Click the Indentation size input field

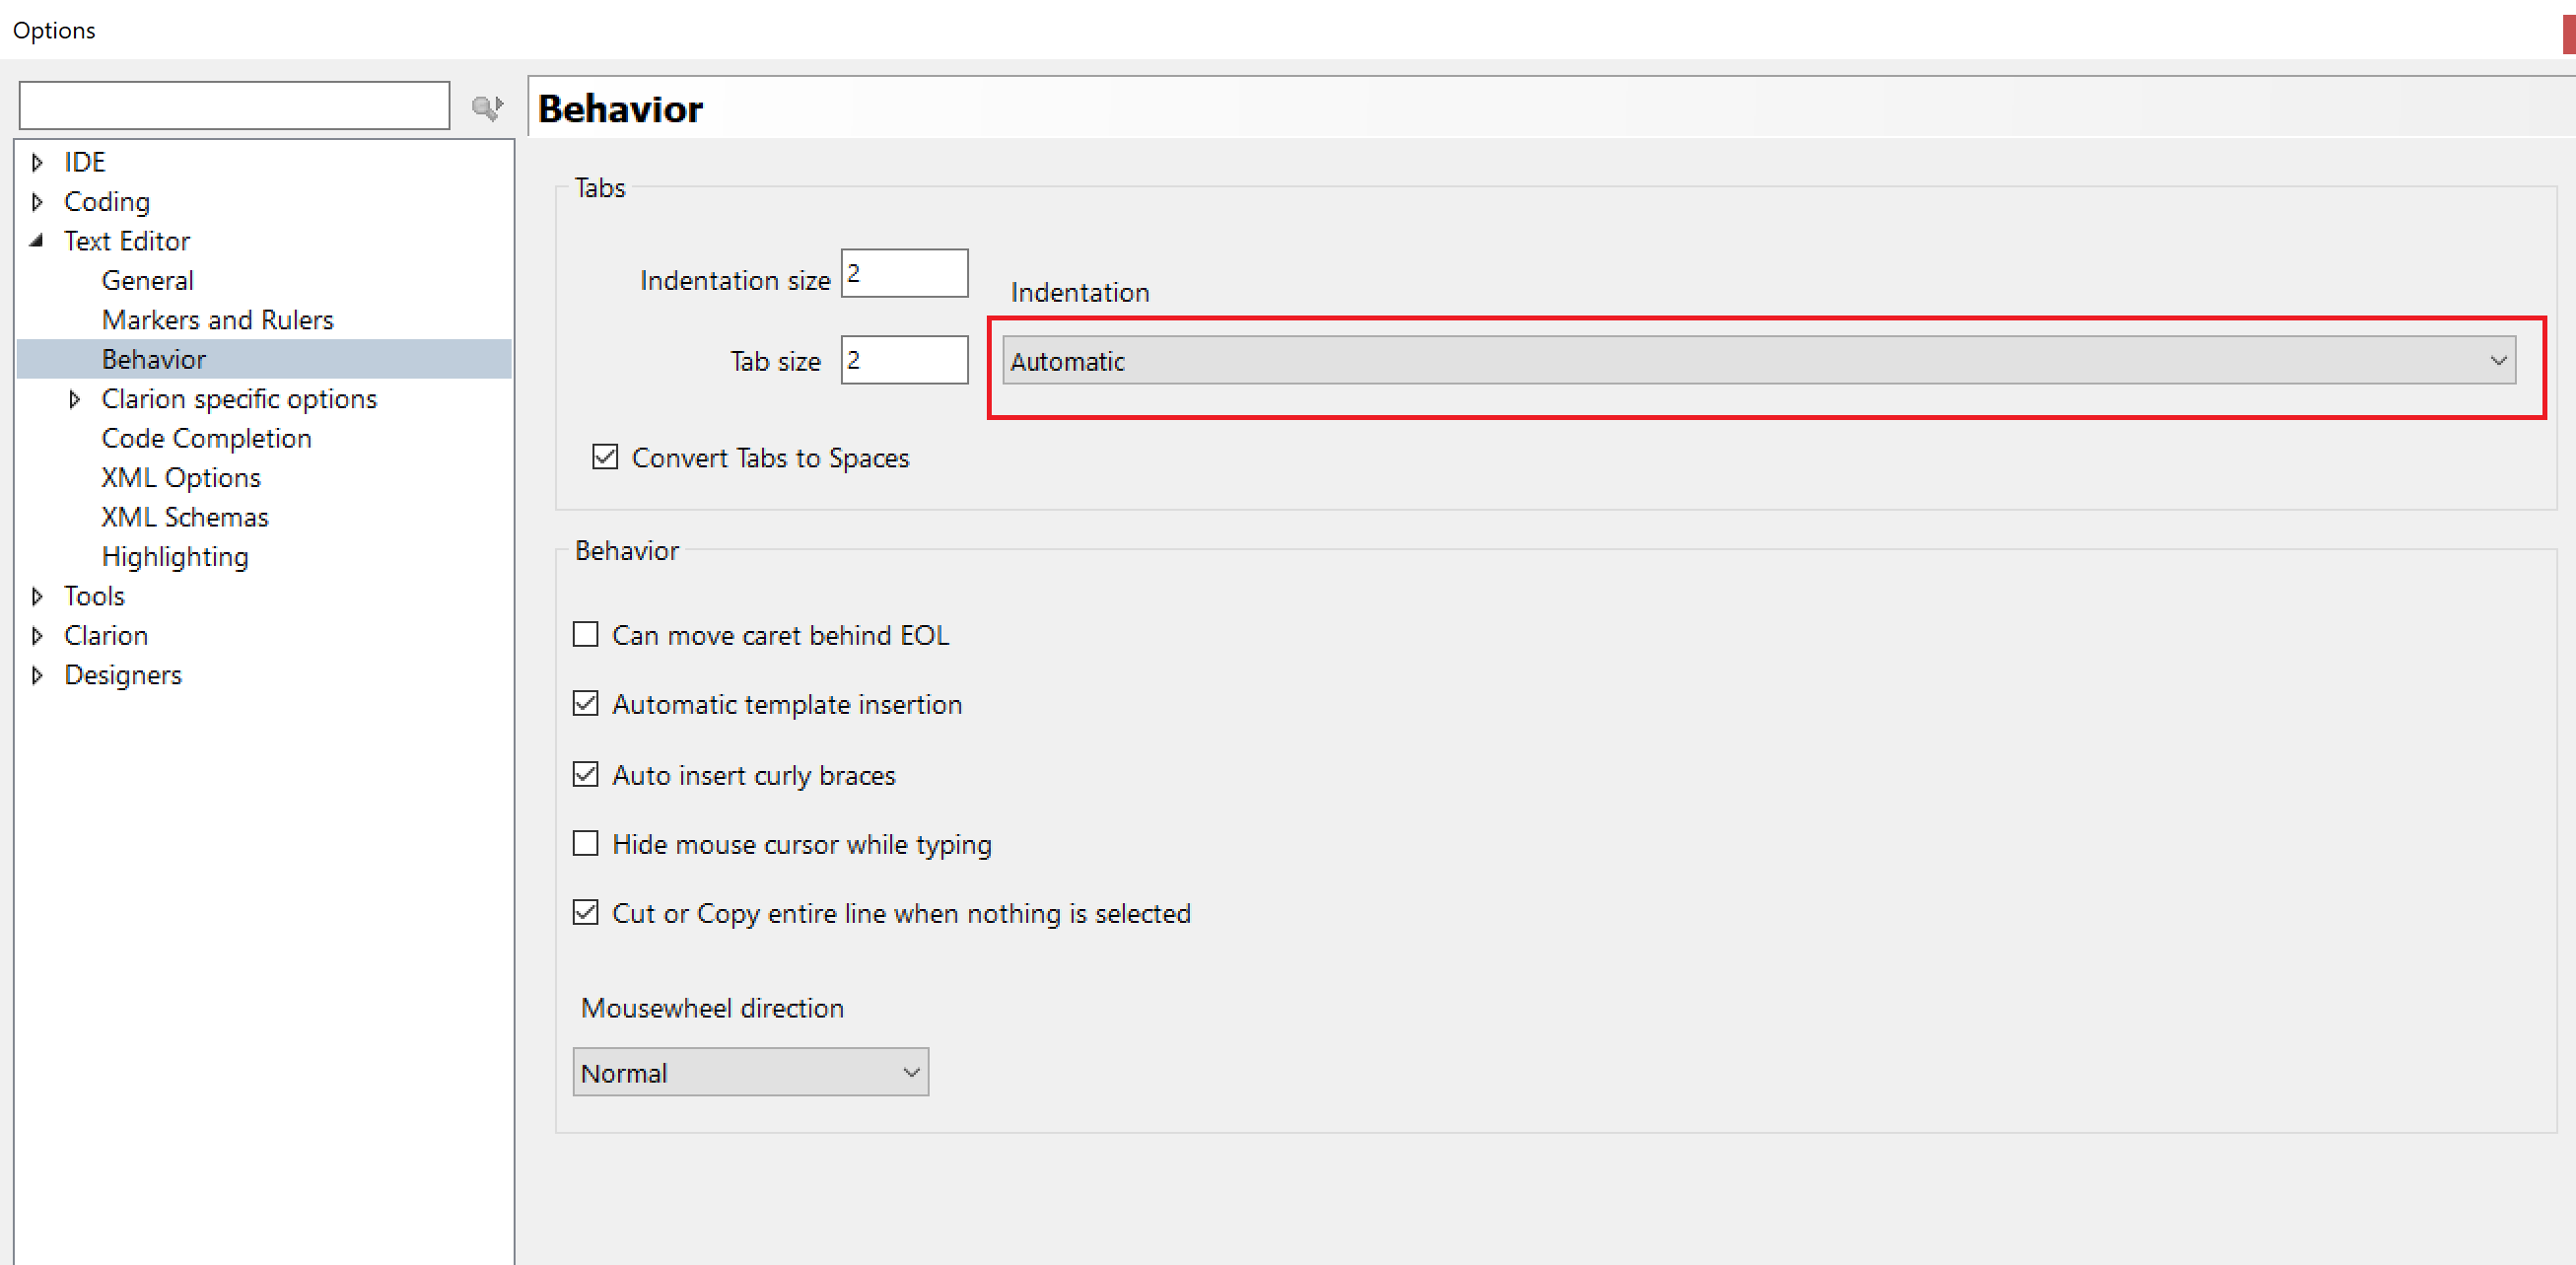pos(904,274)
